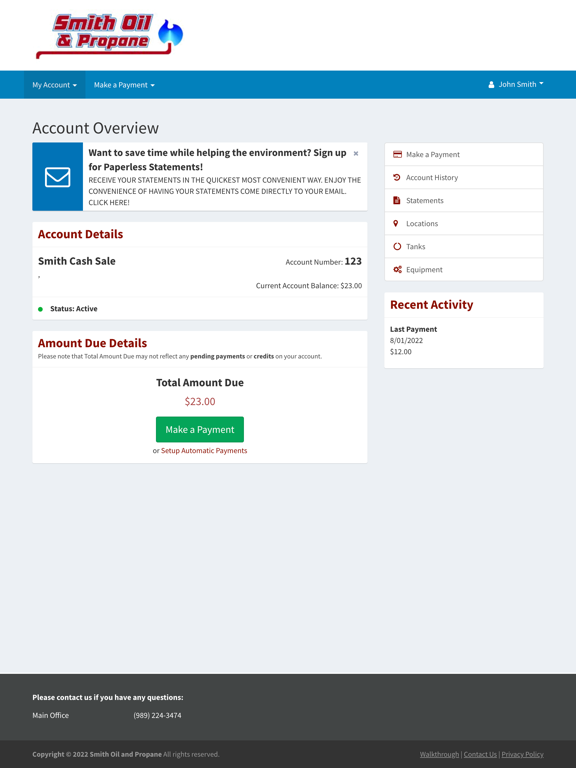Open the Contact Us footer link

pos(480,754)
